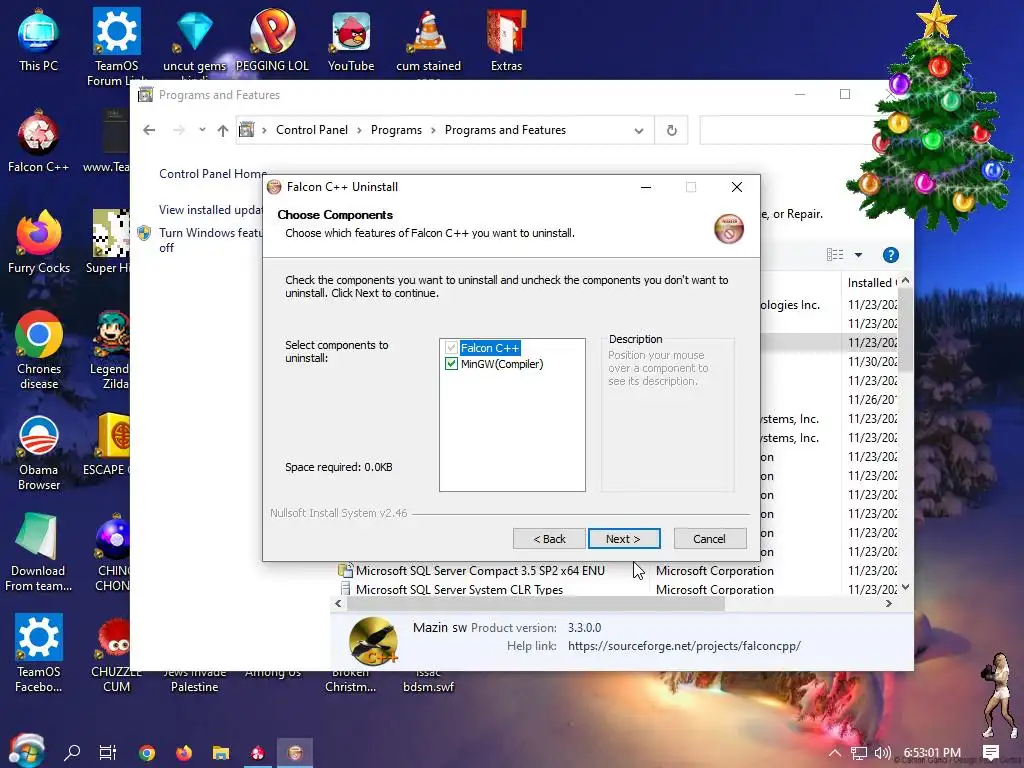
Task: Expand breadcrumb arrow after Control Panel
Action: coord(359,130)
